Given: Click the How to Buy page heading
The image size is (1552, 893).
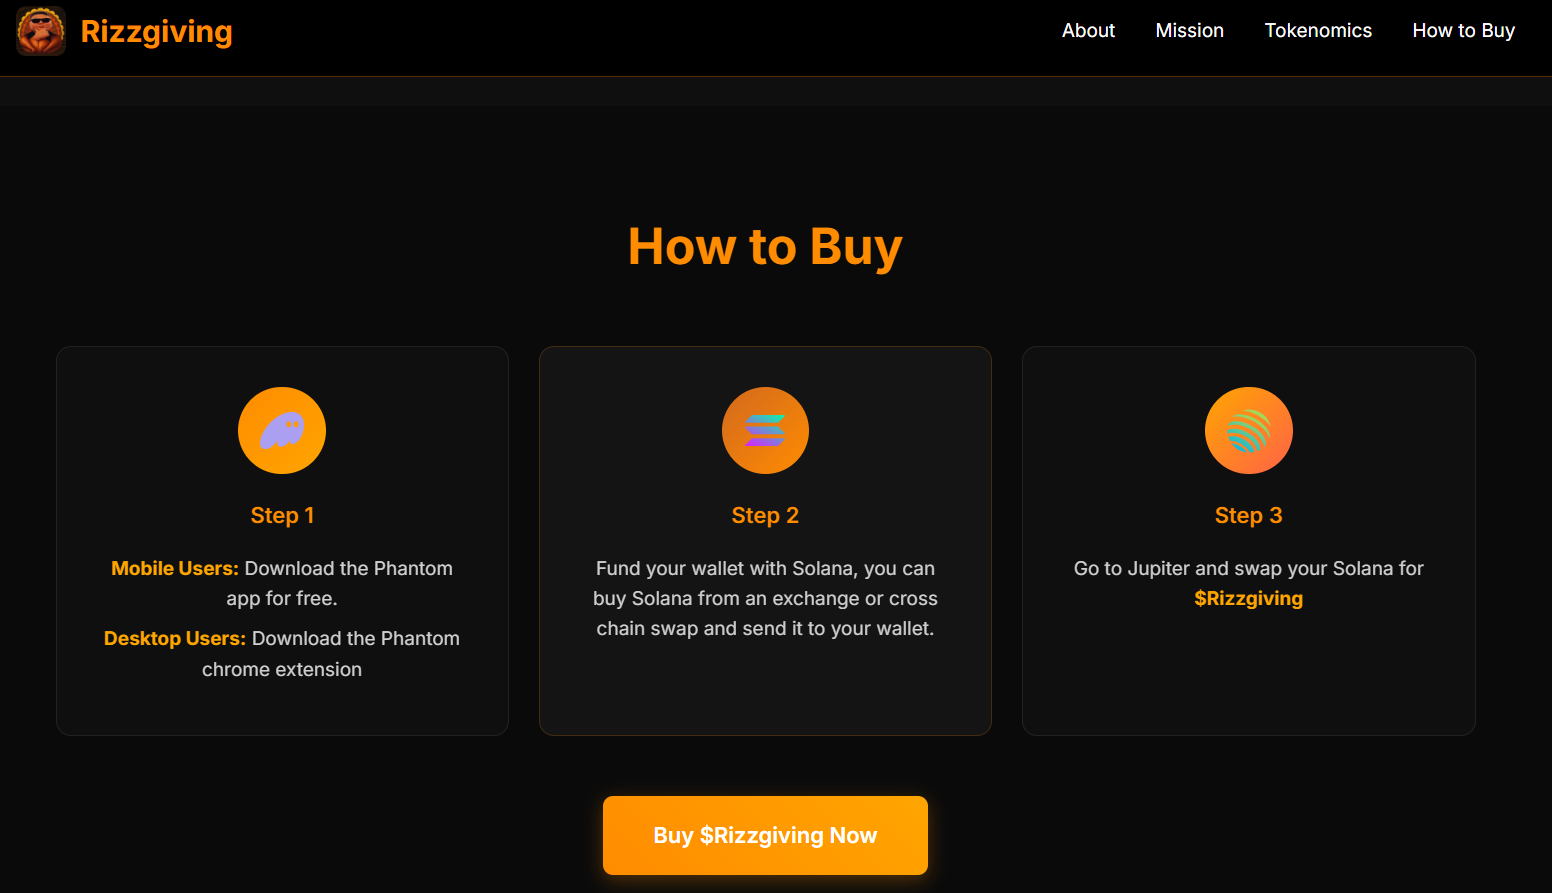Looking at the screenshot, I should pyautogui.click(x=765, y=247).
